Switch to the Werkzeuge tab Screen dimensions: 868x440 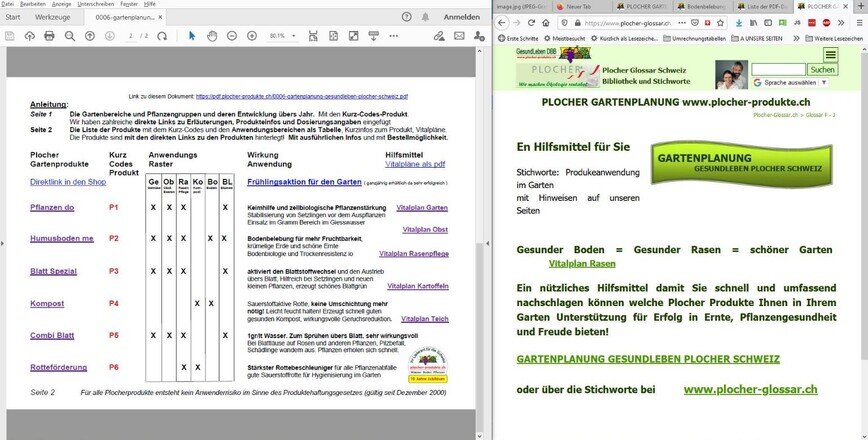[53, 17]
